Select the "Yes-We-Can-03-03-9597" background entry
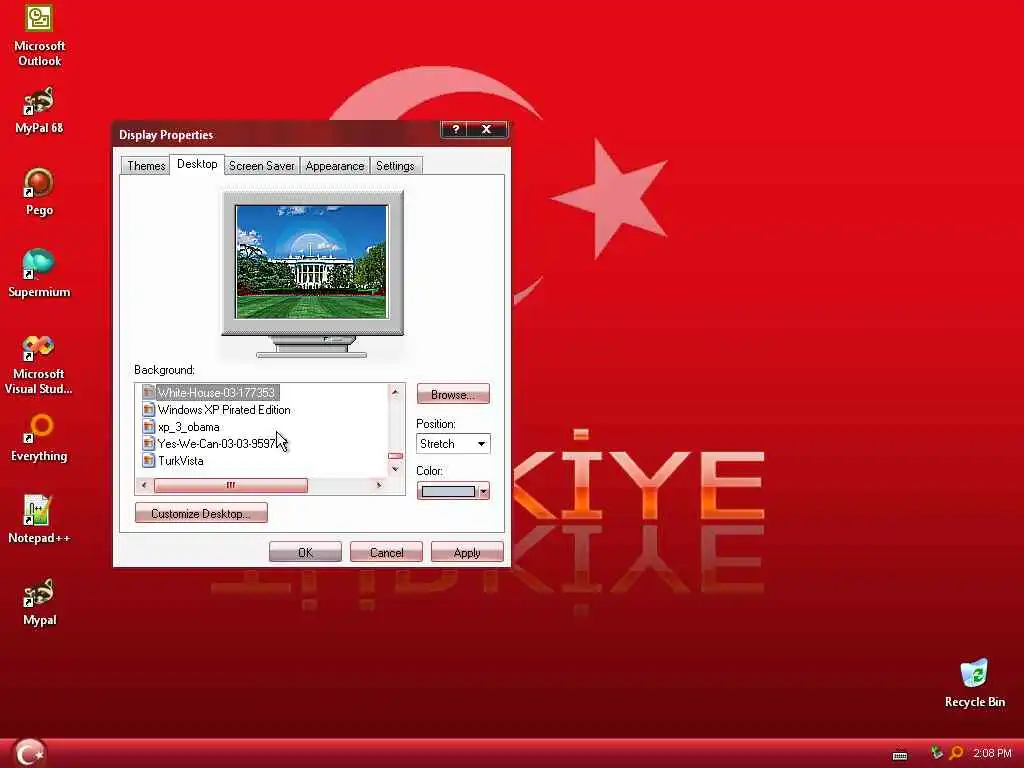The width and height of the screenshot is (1024, 768). tap(217, 443)
